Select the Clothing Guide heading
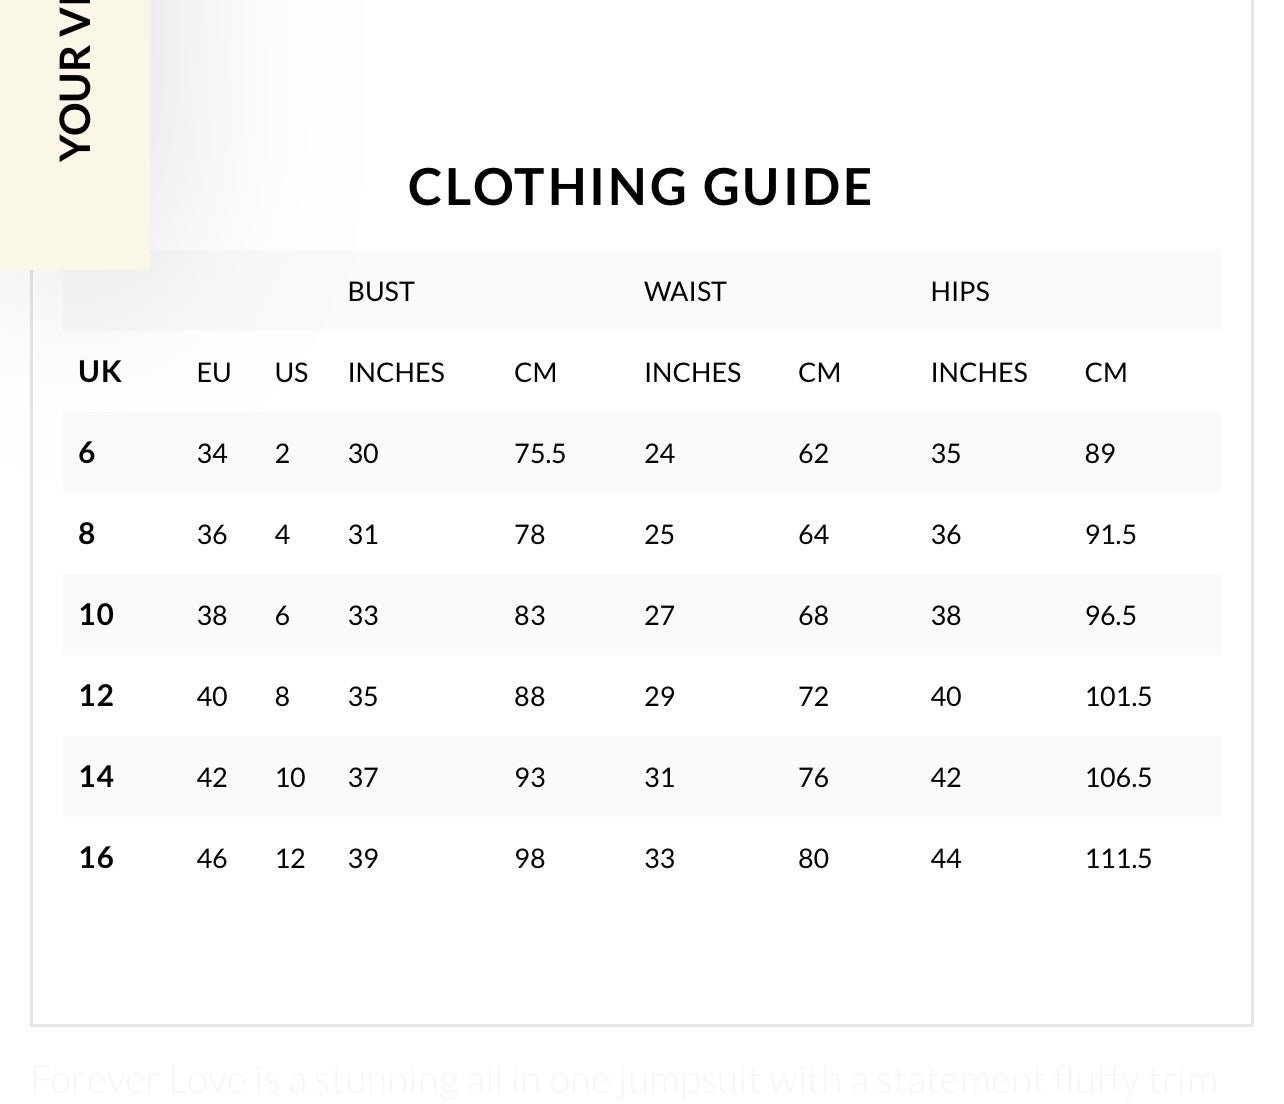The height and width of the screenshot is (1104, 1284). [x=640, y=187]
